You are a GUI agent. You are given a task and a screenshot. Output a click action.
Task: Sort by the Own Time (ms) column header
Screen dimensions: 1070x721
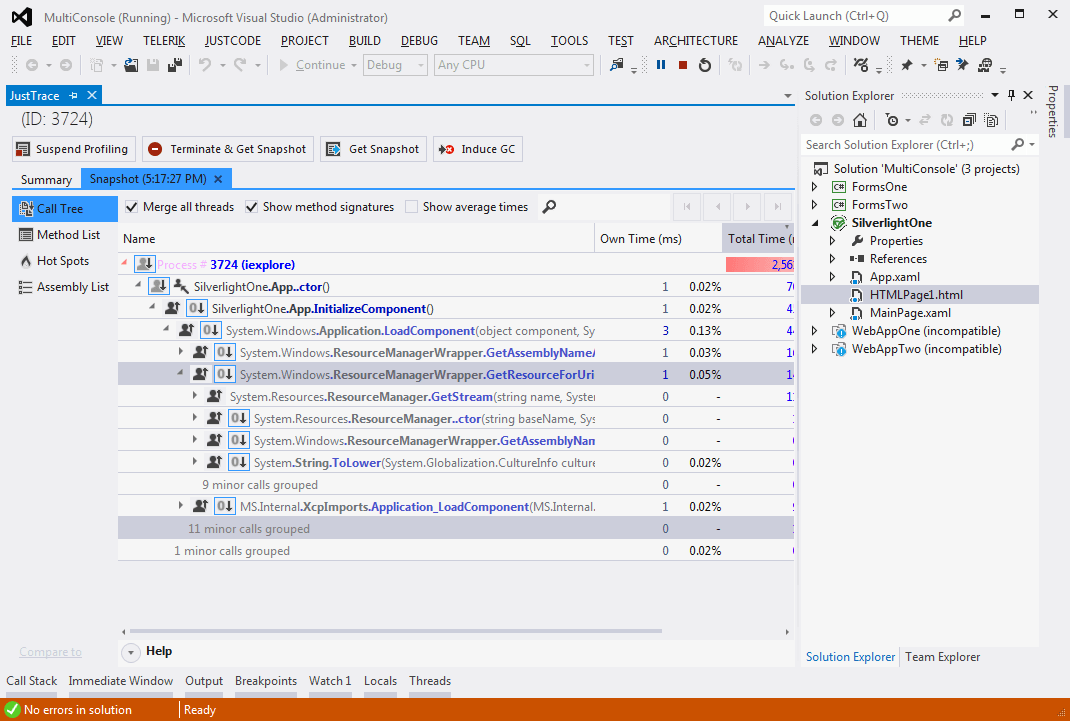coord(641,239)
